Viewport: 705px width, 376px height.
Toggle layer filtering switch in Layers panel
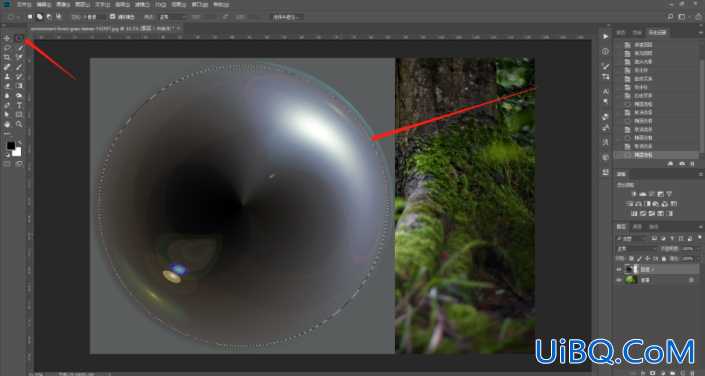tap(700, 238)
